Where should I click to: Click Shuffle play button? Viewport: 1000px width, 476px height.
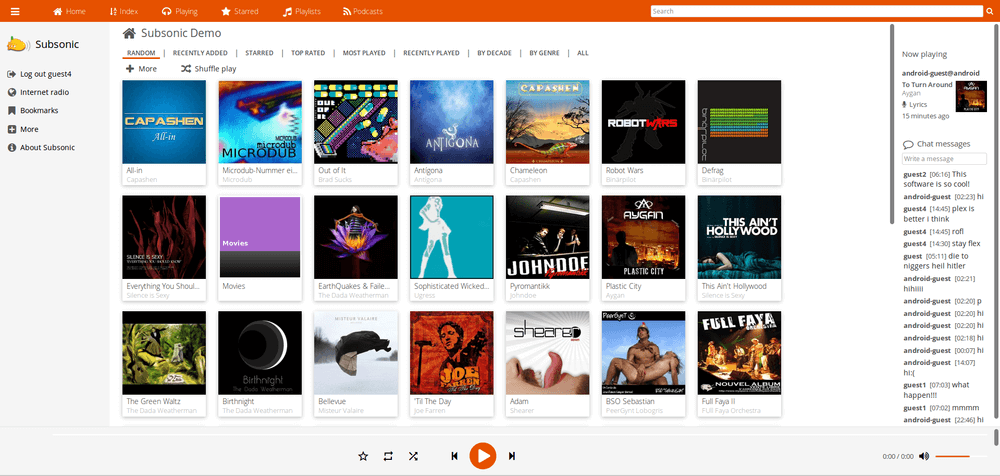click(209, 69)
